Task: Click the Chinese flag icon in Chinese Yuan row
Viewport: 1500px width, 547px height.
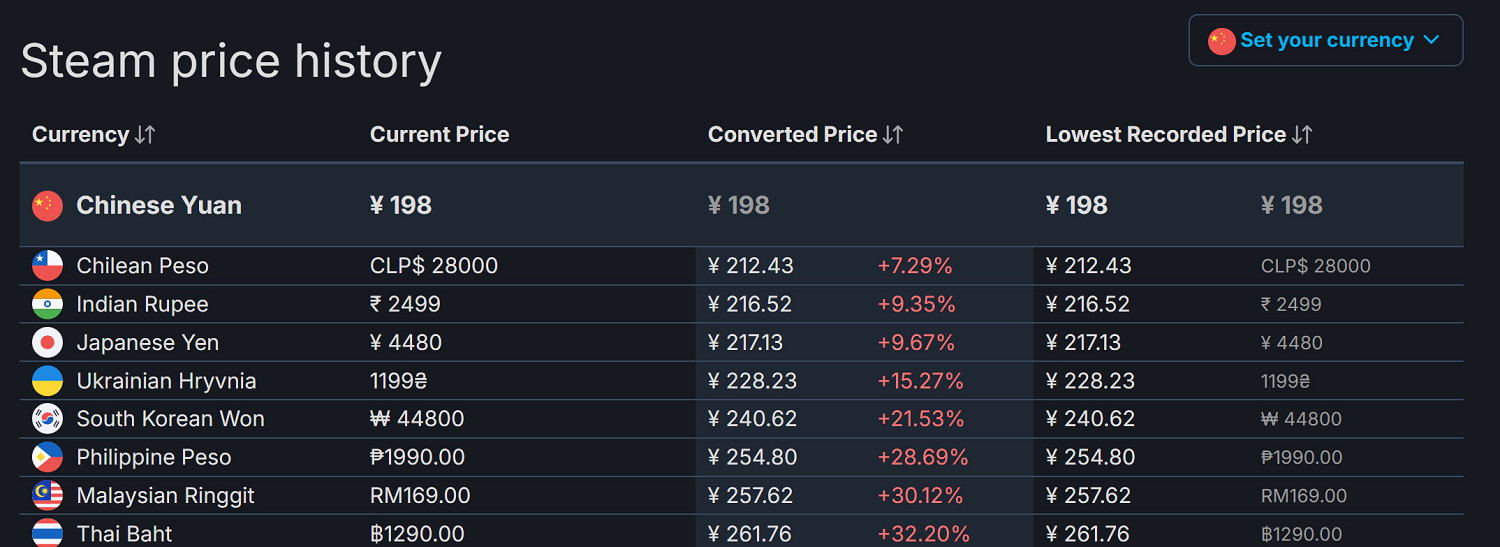Action: (x=47, y=206)
